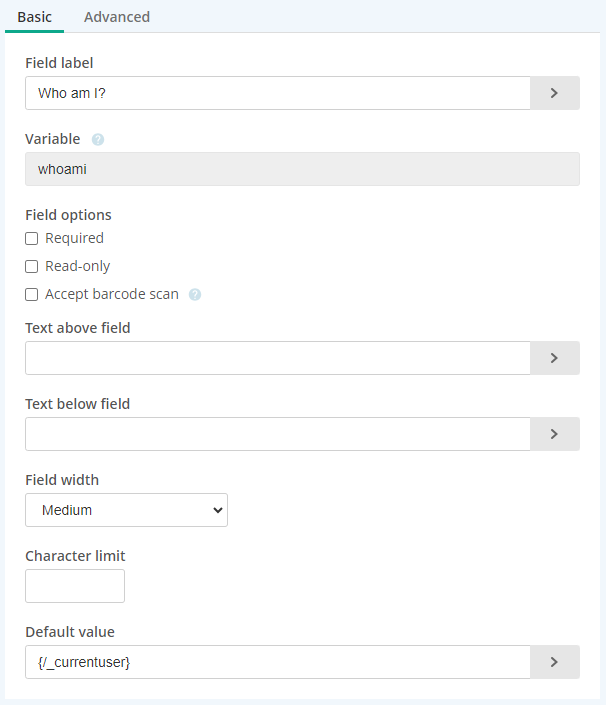The image size is (606, 705).
Task: Check the Accept barcode scan option
Action: pyautogui.click(x=32, y=295)
